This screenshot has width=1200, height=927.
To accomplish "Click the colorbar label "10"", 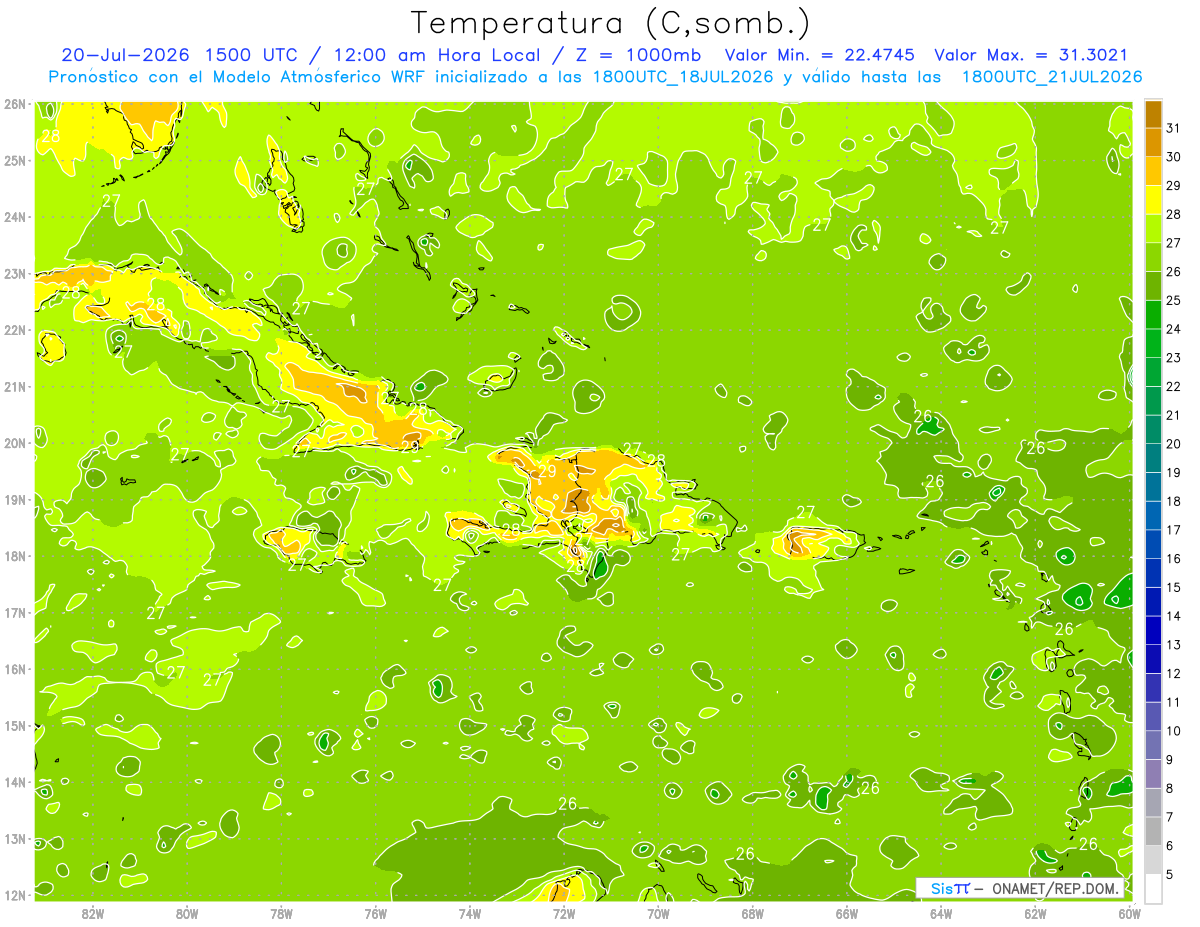I will [x=1174, y=731].
